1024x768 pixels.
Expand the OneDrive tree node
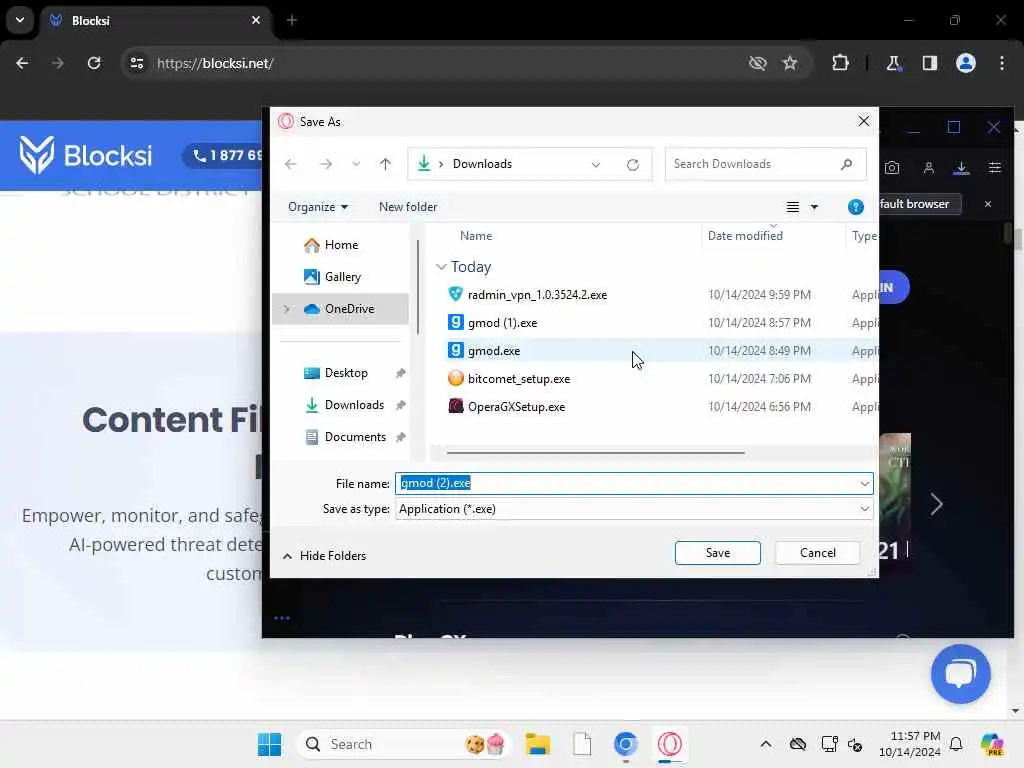(287, 309)
